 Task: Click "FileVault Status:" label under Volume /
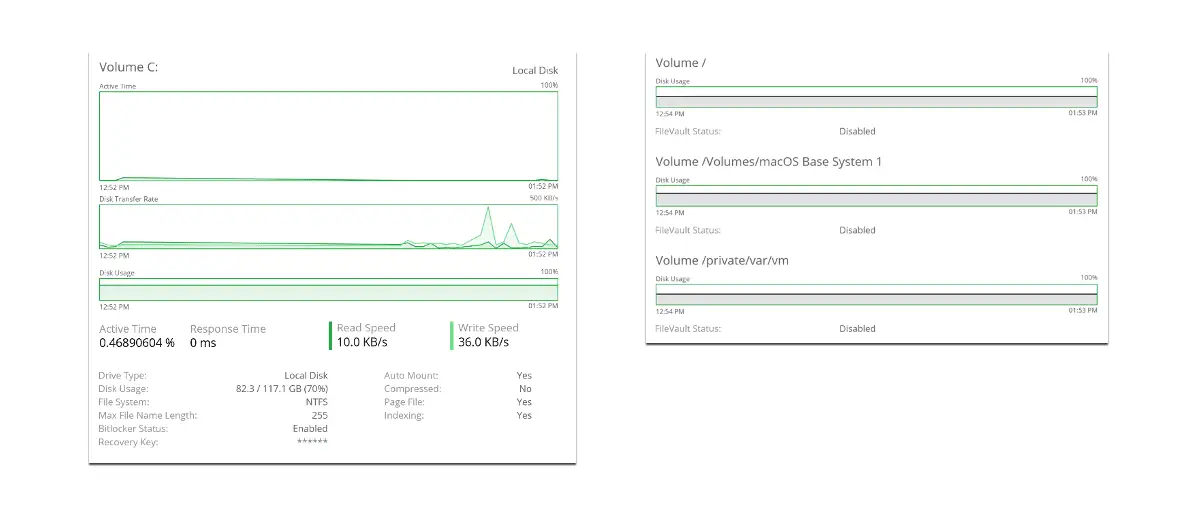point(688,131)
